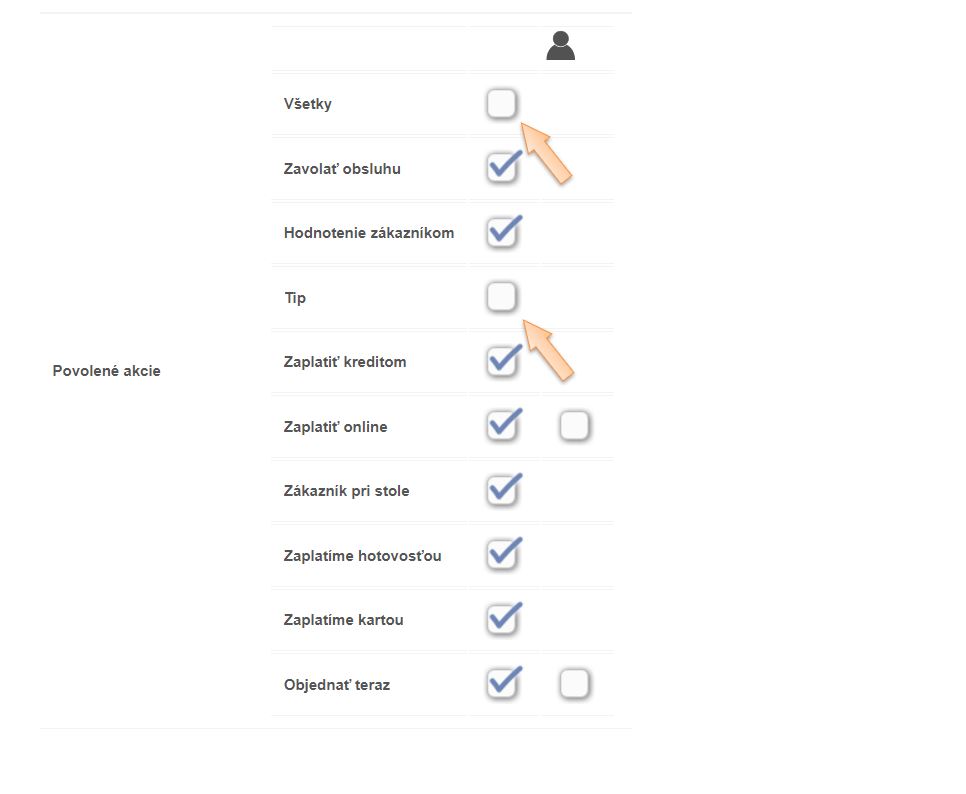The image size is (966, 794).
Task: Uncheck Zaplatiť kreditom checkbox
Action: [502, 362]
